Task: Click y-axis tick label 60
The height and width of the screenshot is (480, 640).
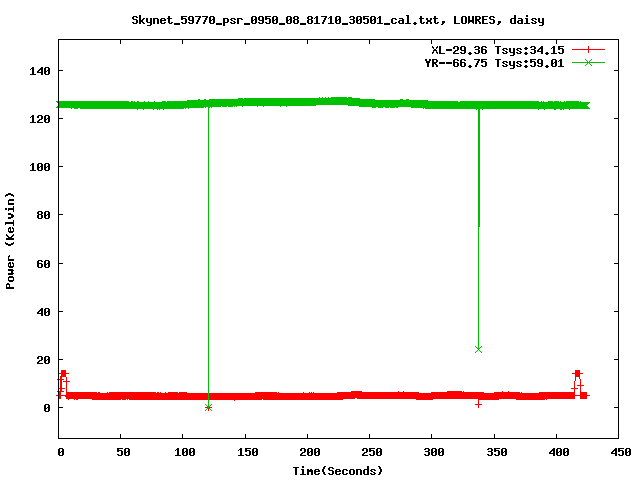Action: 43,264
